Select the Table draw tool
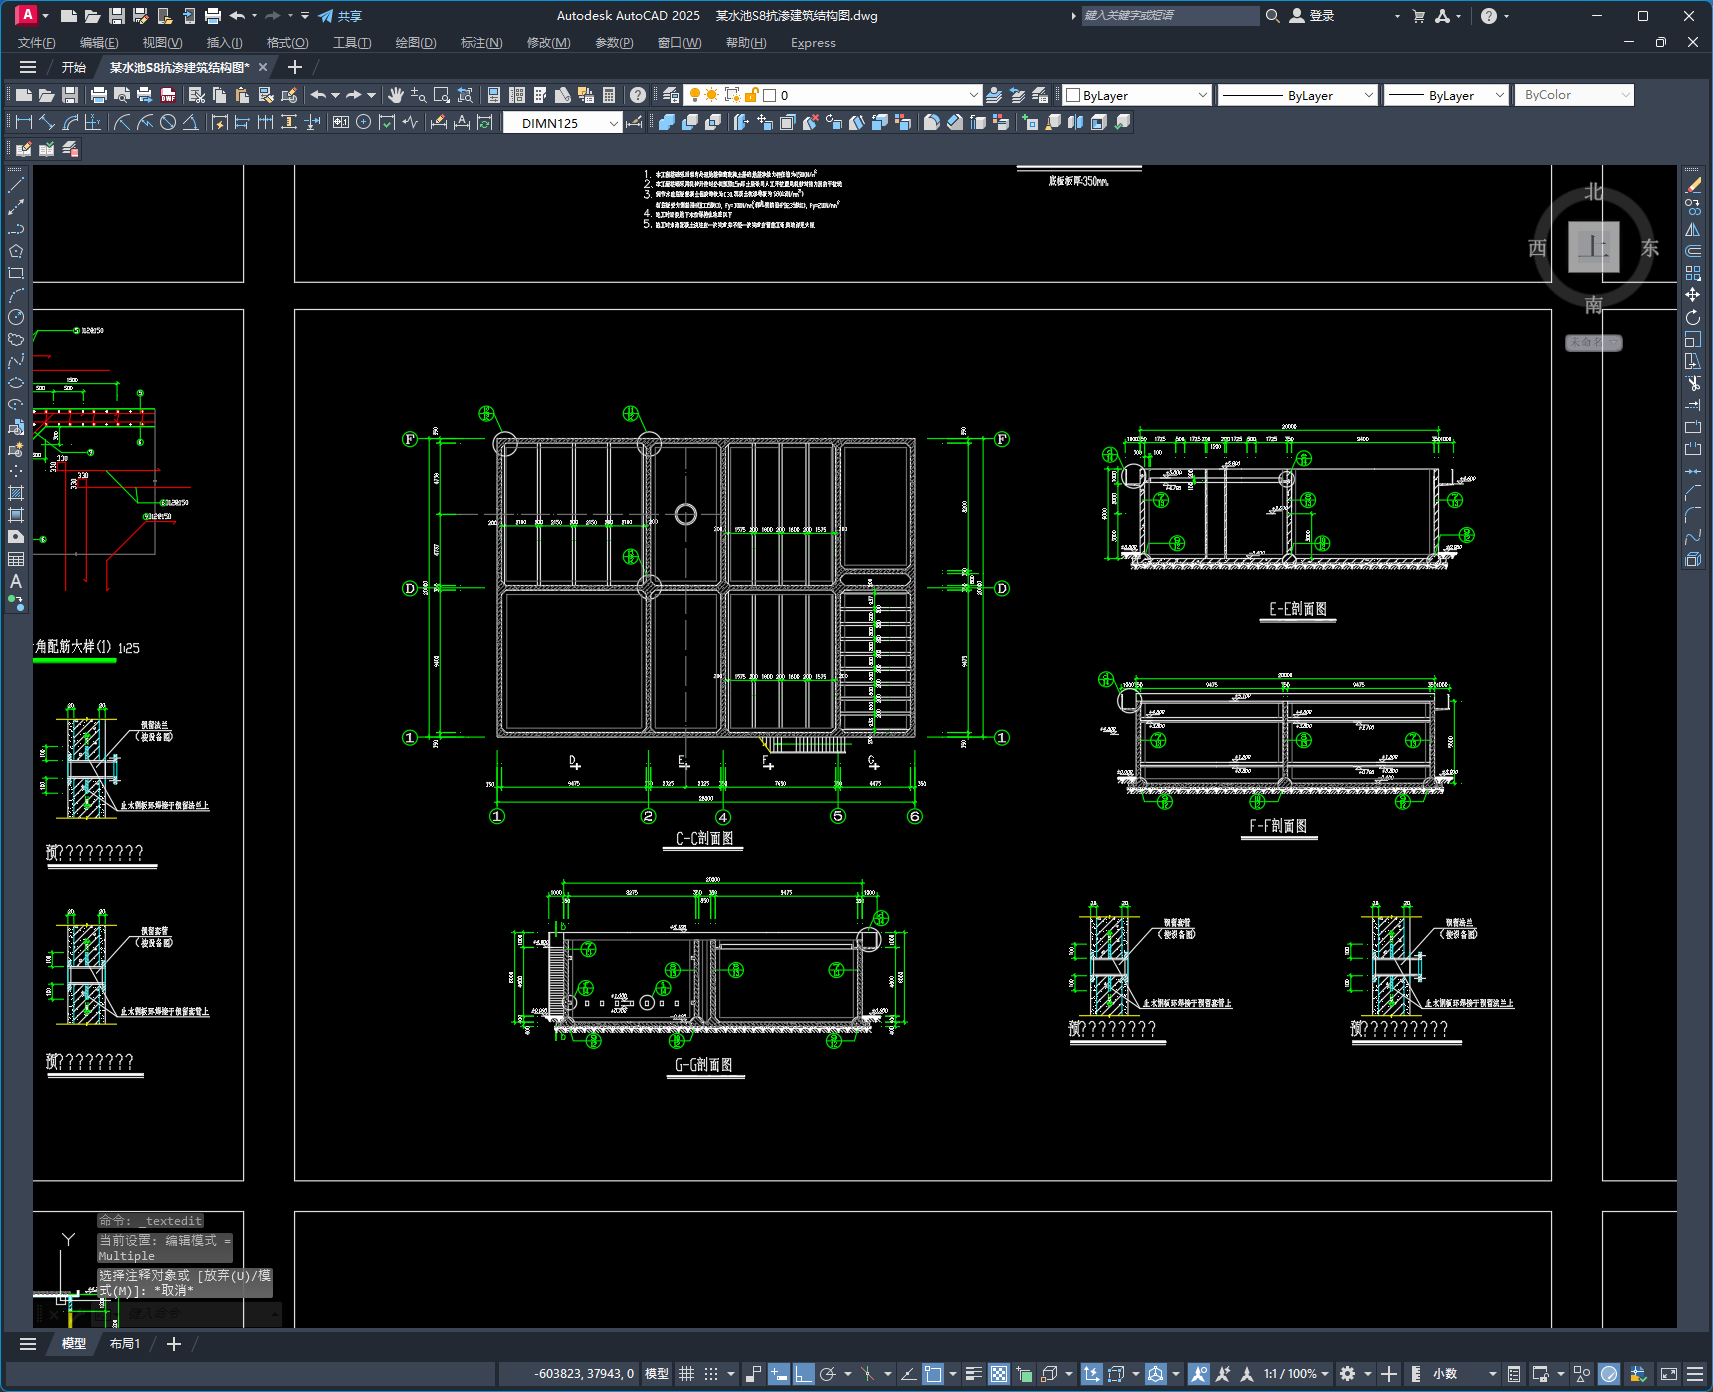1713x1392 pixels. [16, 559]
